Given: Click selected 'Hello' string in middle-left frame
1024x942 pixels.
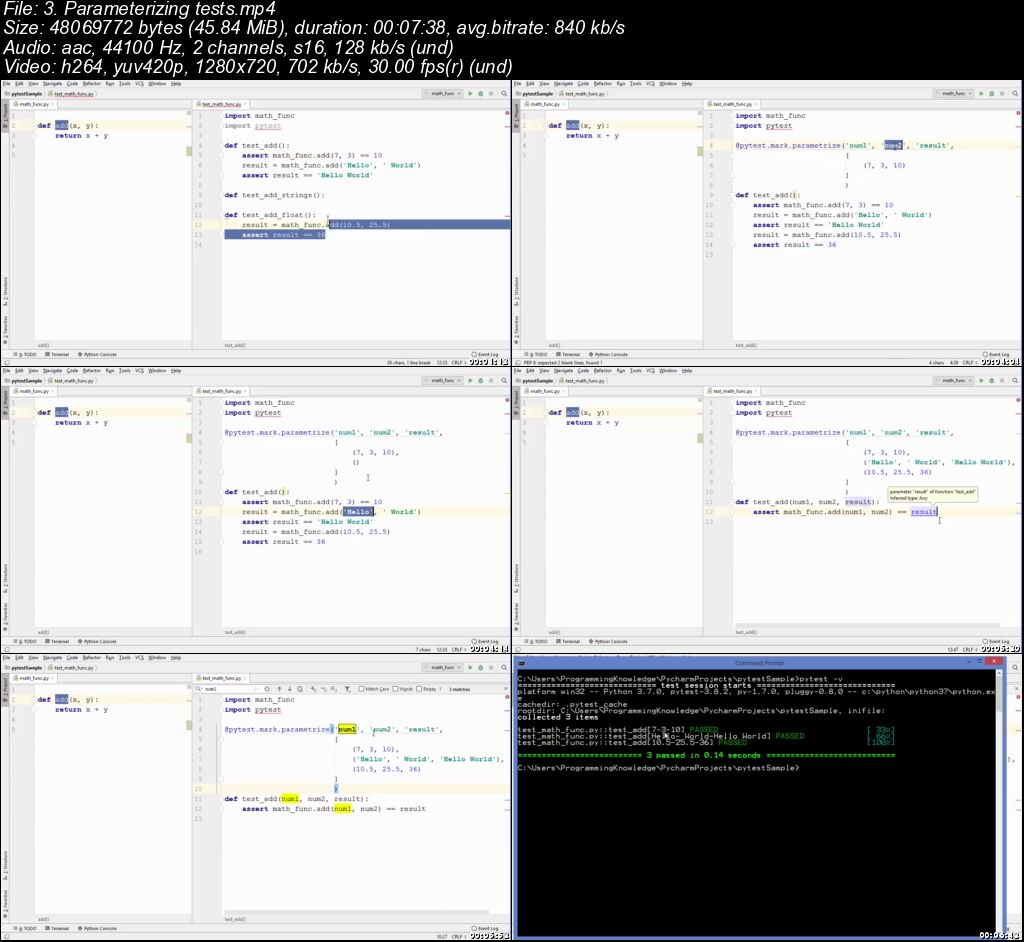Looking at the screenshot, I should coord(359,512).
